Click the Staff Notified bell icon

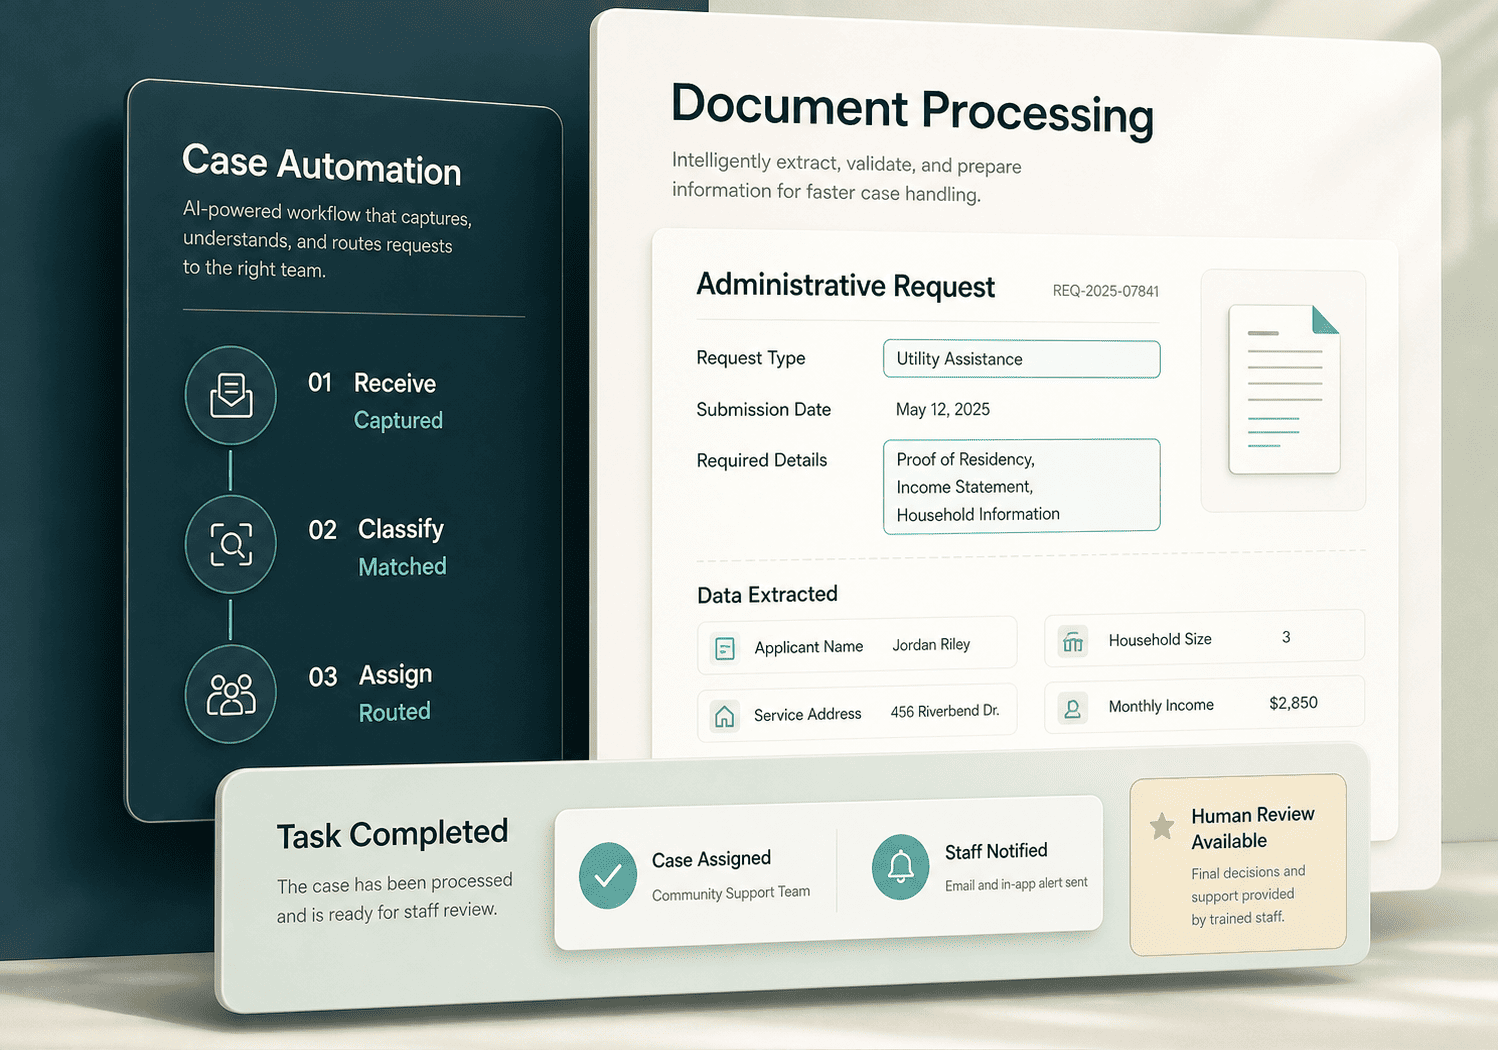901,866
